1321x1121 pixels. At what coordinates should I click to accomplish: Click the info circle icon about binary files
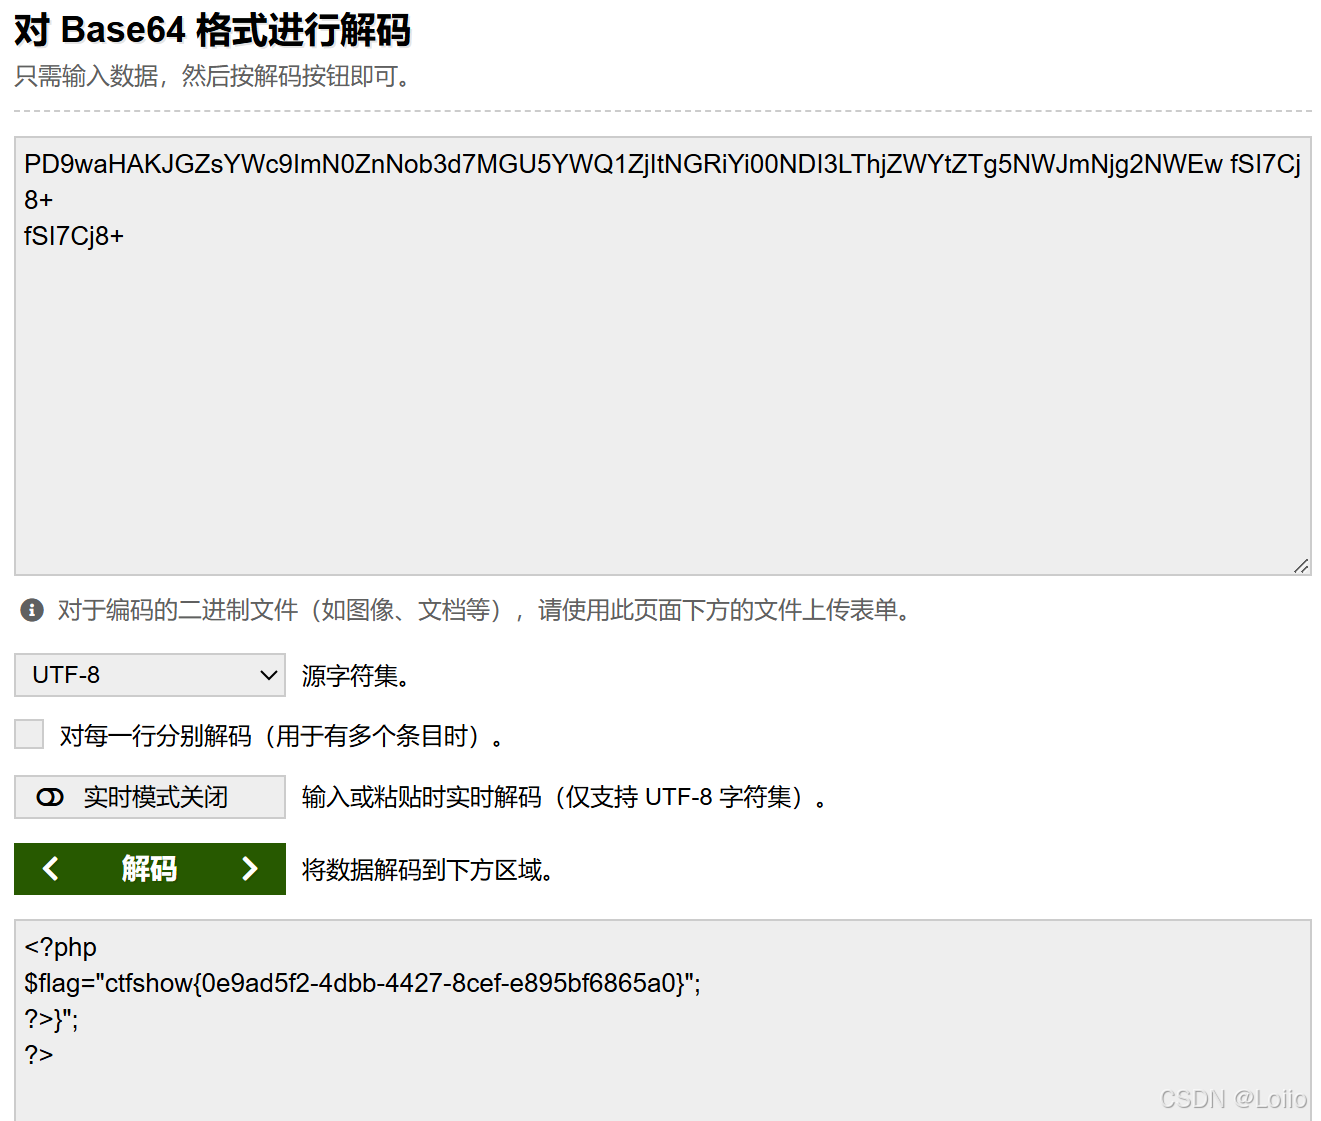pyautogui.click(x=31, y=610)
